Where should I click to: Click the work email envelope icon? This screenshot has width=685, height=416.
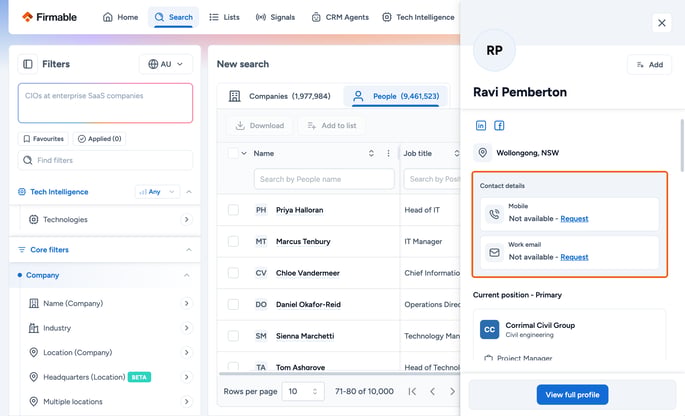[494, 253]
